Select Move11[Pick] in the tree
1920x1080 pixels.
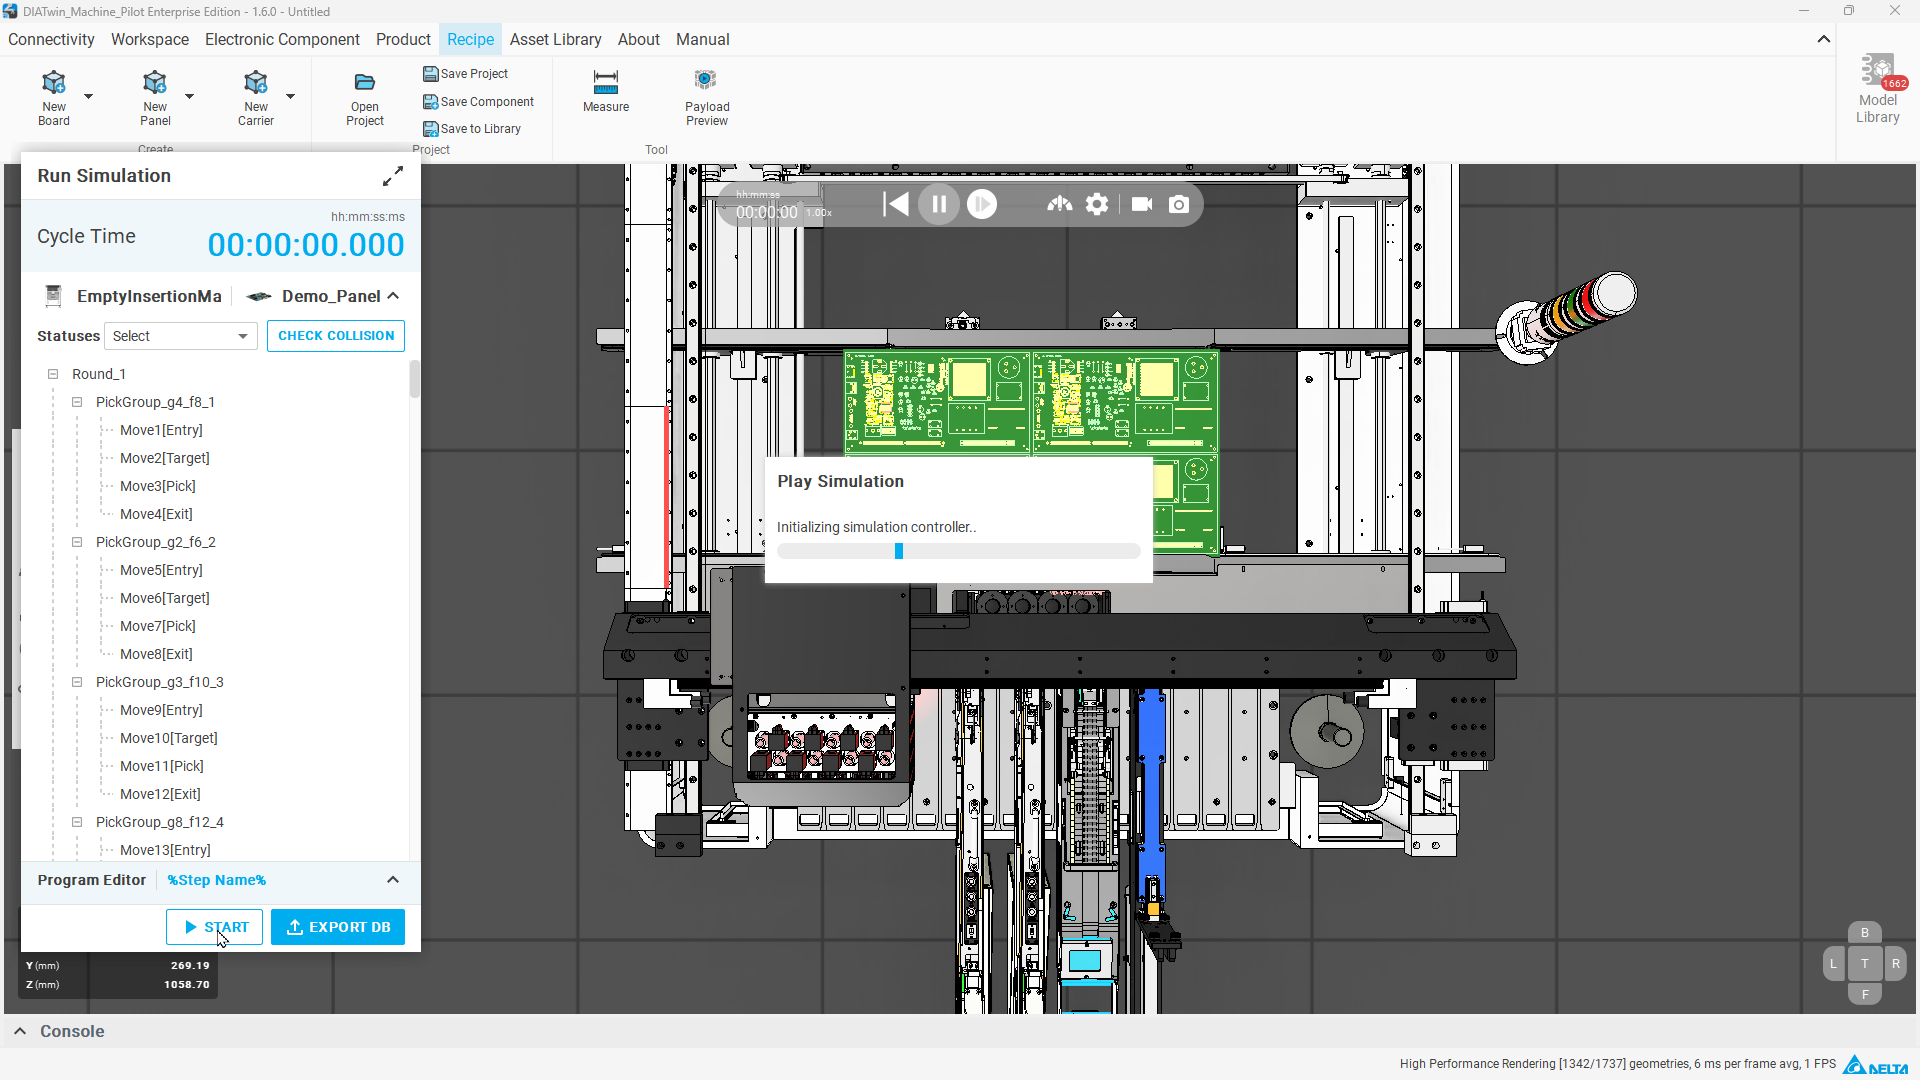coord(162,766)
